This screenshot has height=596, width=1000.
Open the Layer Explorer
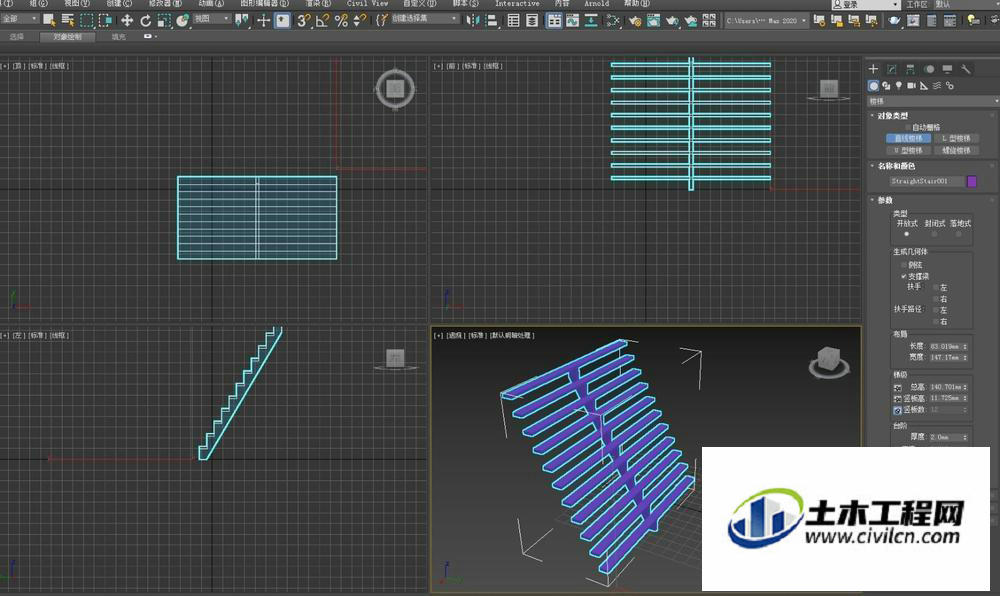[532, 20]
